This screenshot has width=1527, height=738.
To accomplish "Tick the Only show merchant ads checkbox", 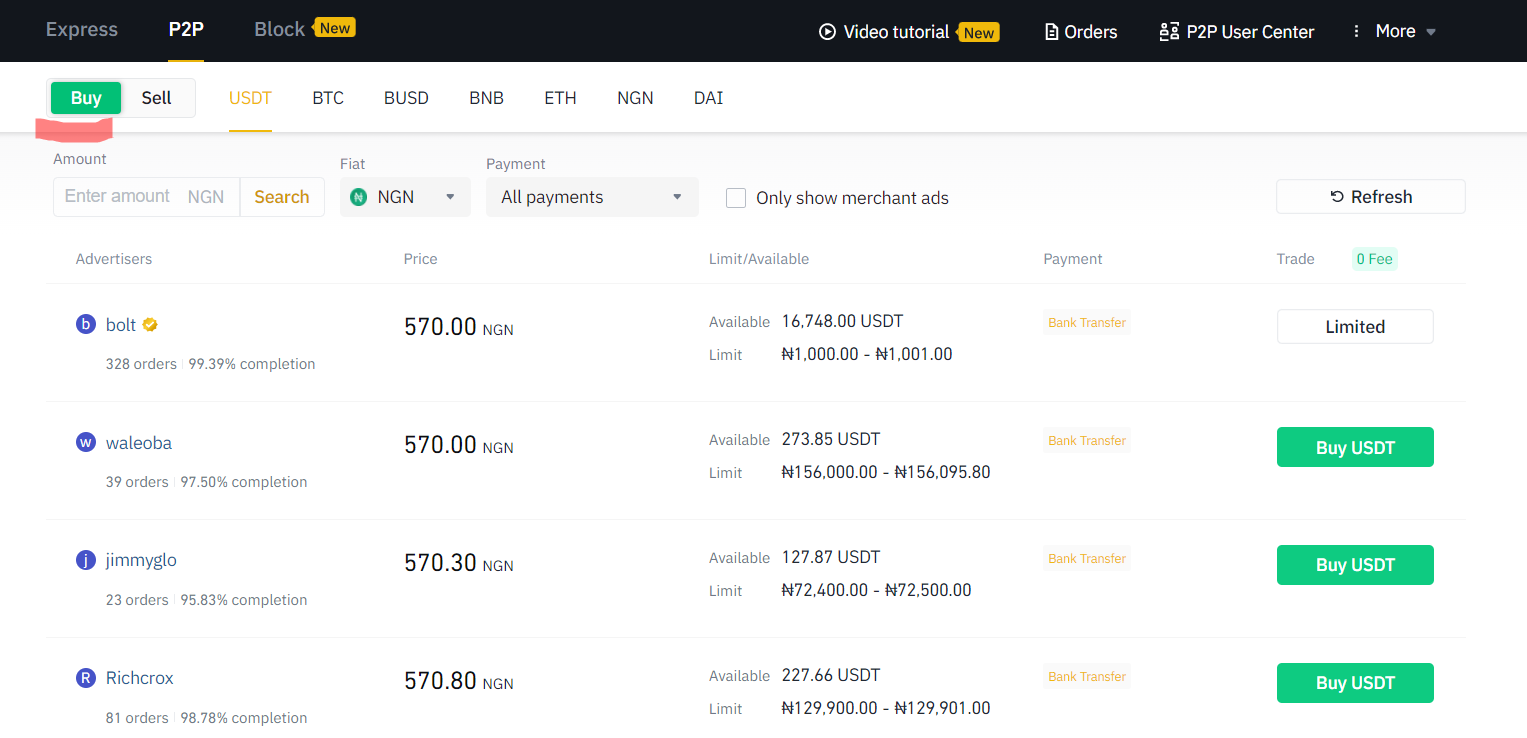I will click(x=736, y=198).
